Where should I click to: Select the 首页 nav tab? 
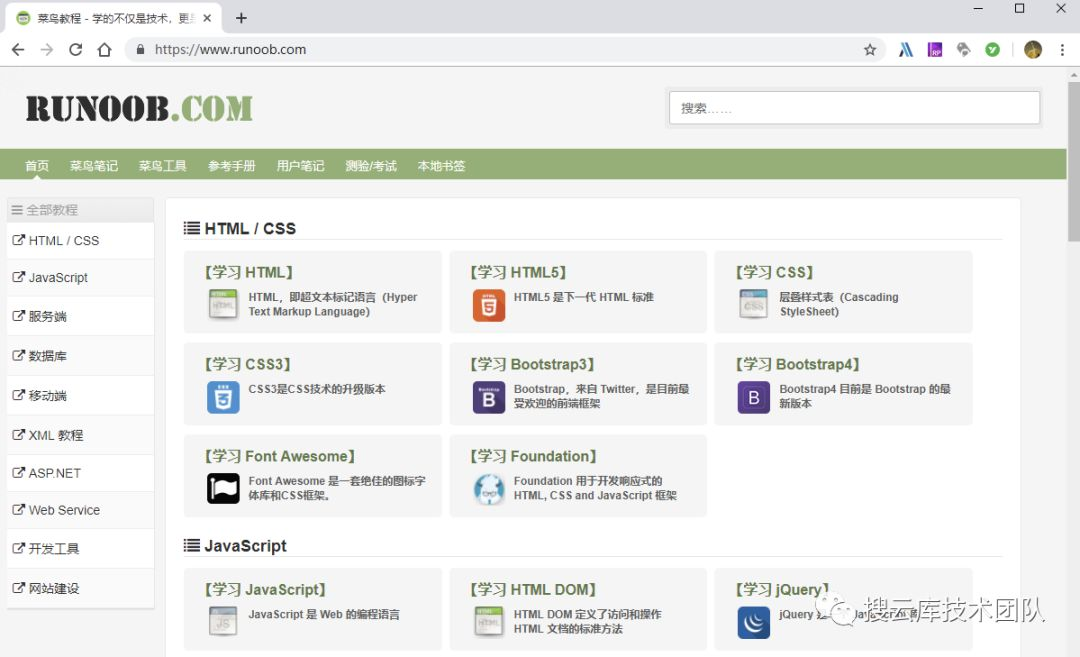point(37,165)
